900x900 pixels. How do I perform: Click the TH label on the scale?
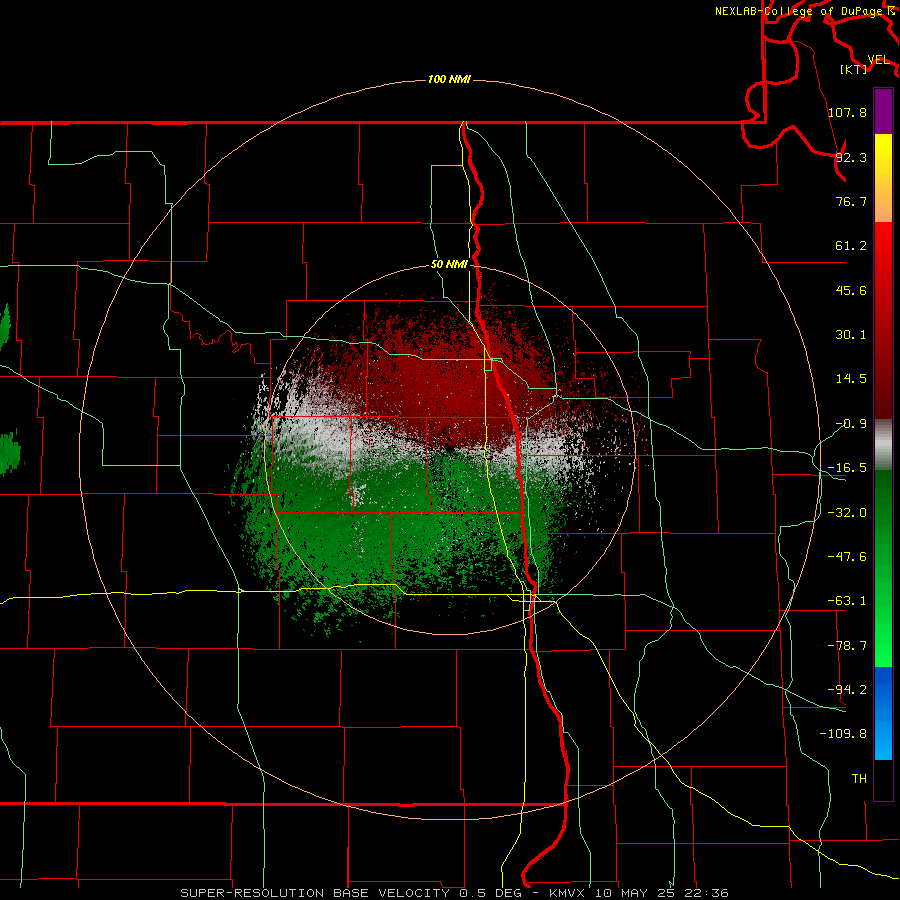click(x=859, y=779)
